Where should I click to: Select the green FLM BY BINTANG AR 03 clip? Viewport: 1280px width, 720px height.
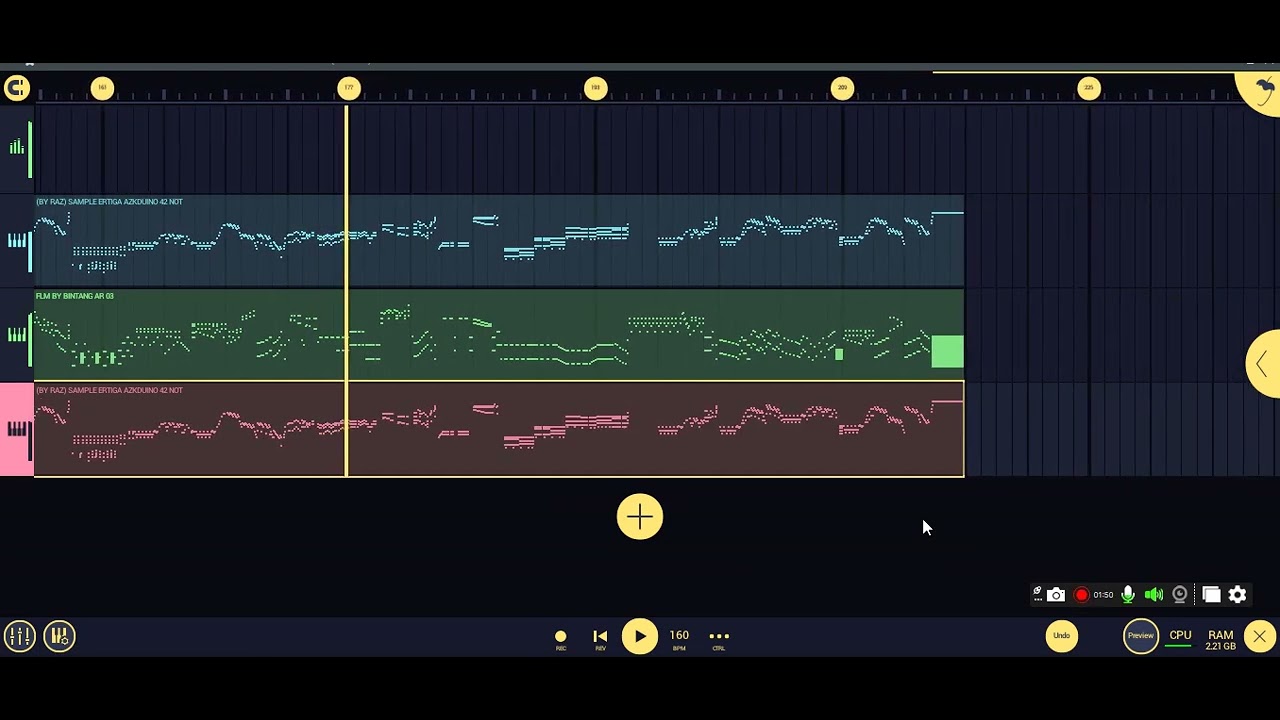click(499, 335)
